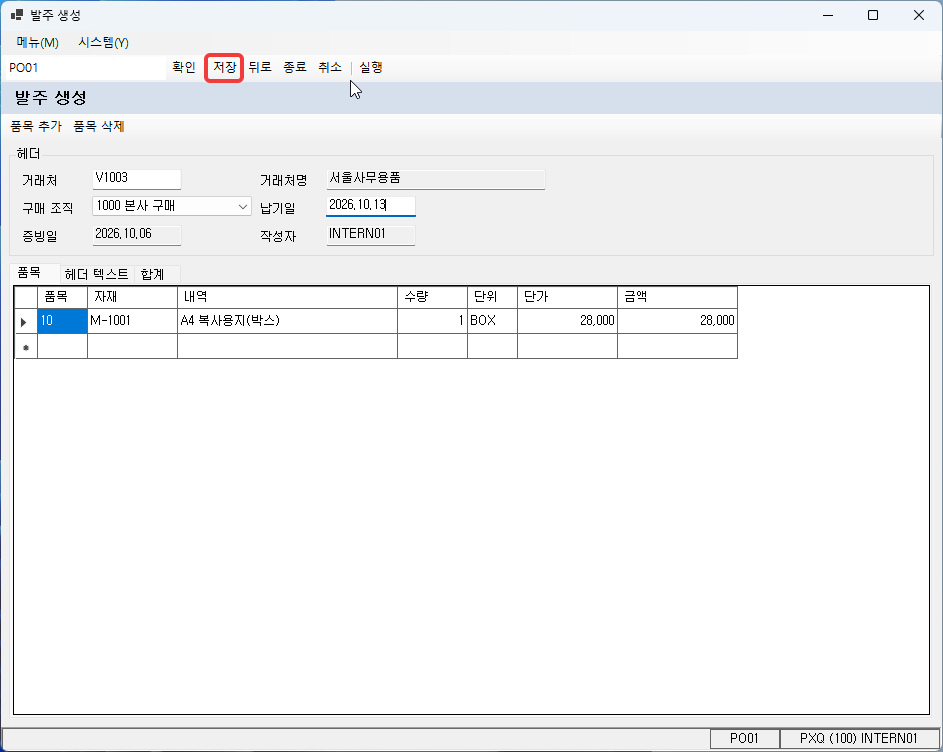
Task: Click the 단가 cell for M-1001
Action: coord(567,321)
